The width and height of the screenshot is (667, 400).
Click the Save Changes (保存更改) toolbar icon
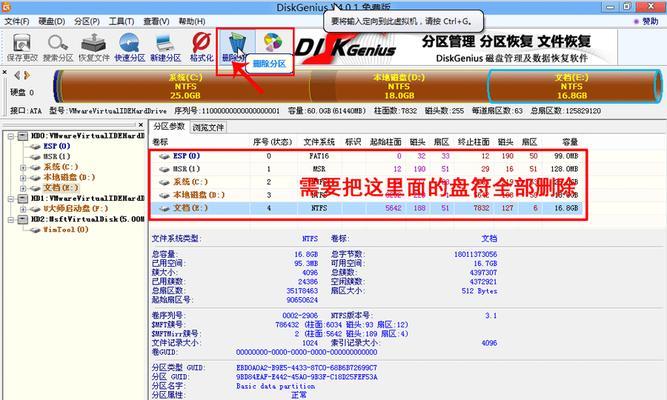tap(22, 48)
